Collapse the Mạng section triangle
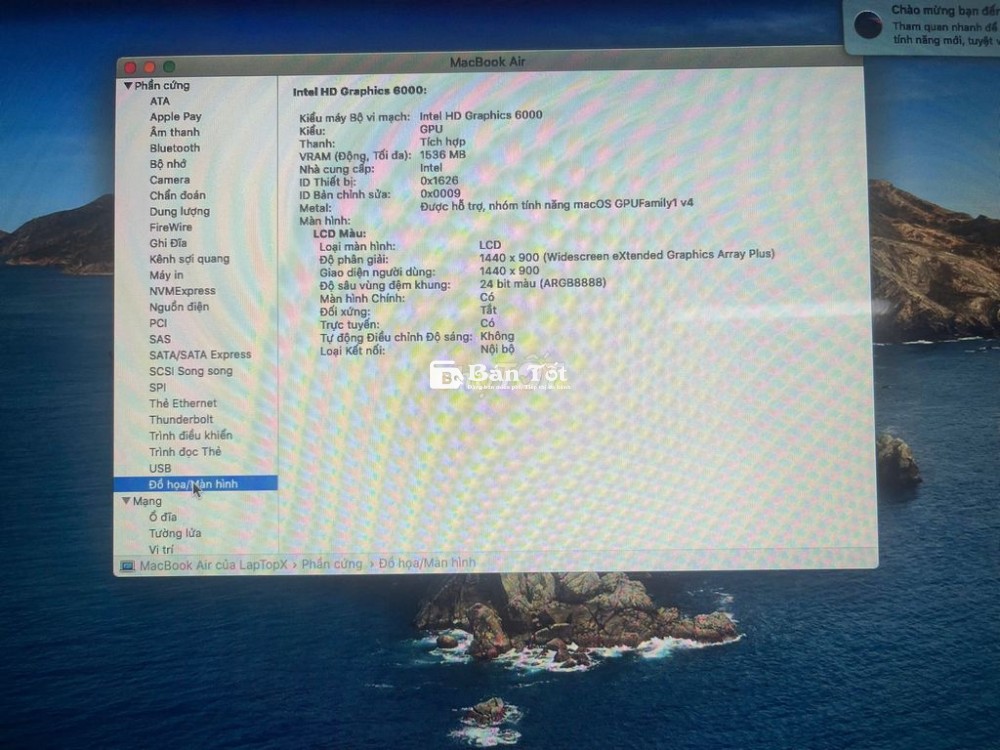Image resolution: width=1000 pixels, height=750 pixels. point(126,501)
